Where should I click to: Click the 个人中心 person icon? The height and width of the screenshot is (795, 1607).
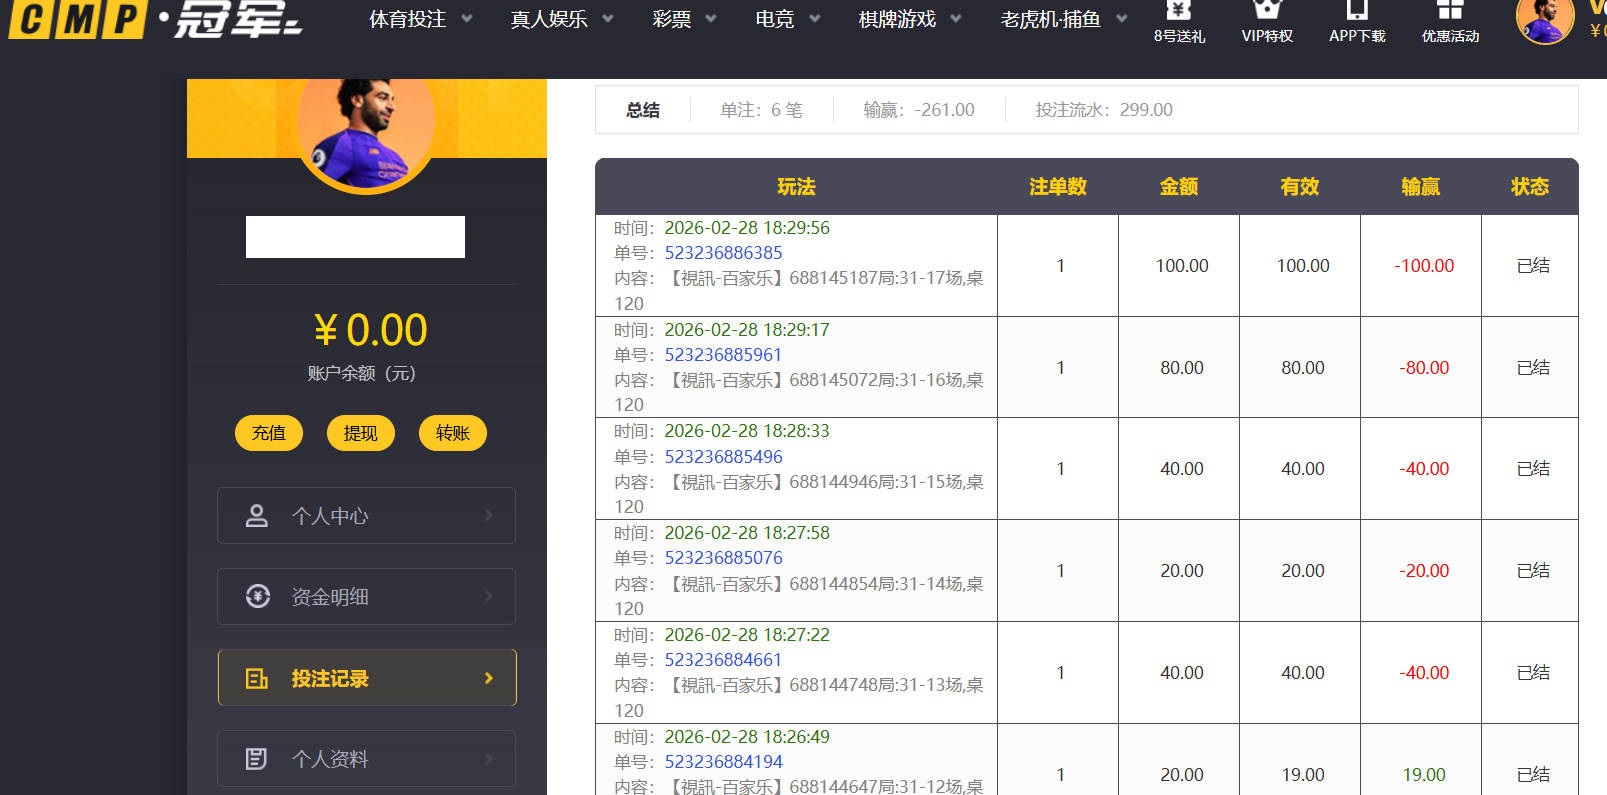(x=257, y=516)
